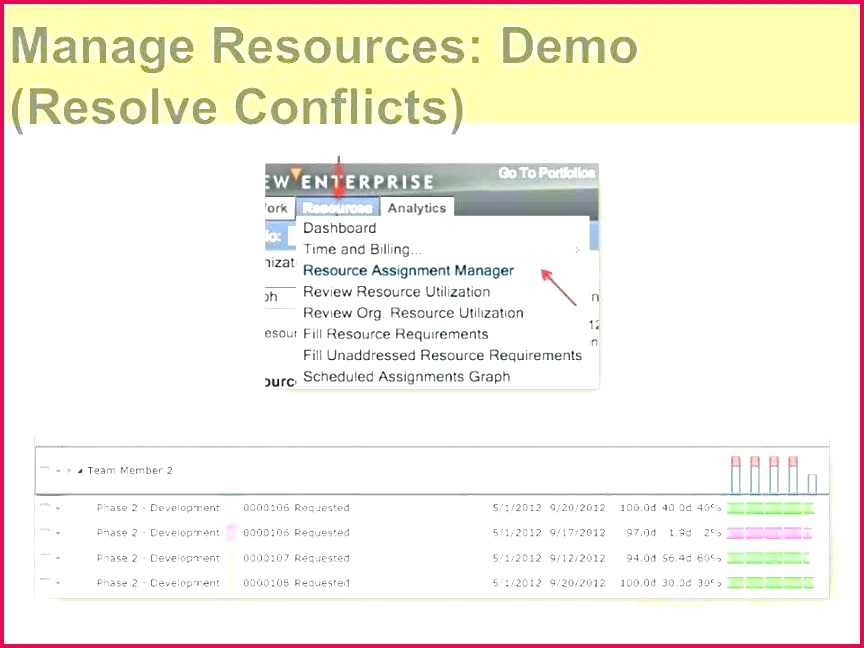Open row dropdown arrow for Team Member 2
Image resolution: width=864 pixels, height=648 pixels.
(x=58, y=471)
